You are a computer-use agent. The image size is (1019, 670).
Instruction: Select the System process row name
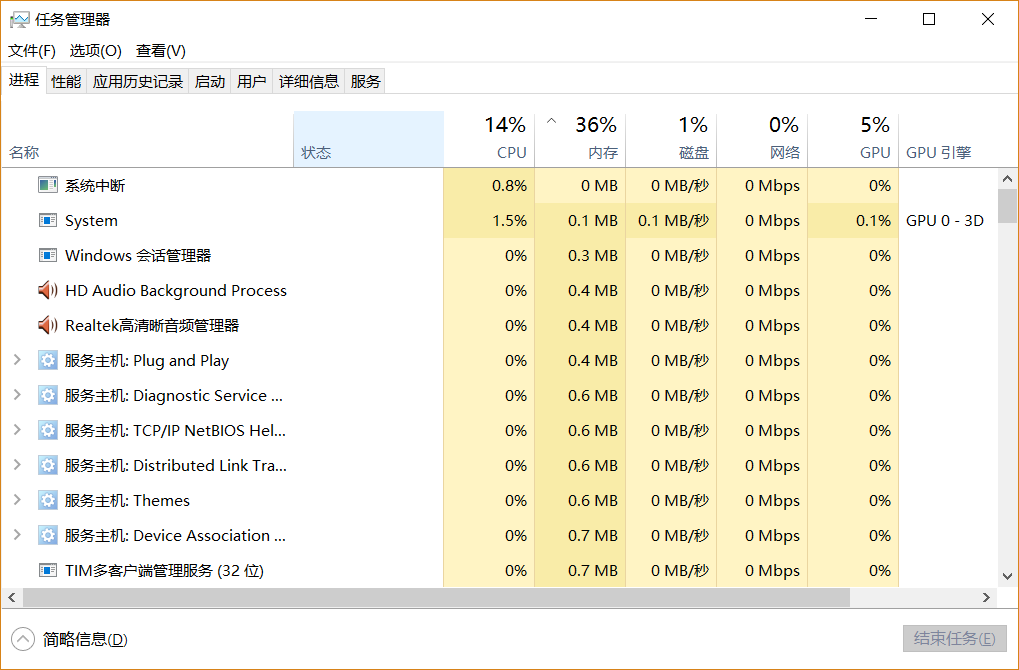point(92,221)
